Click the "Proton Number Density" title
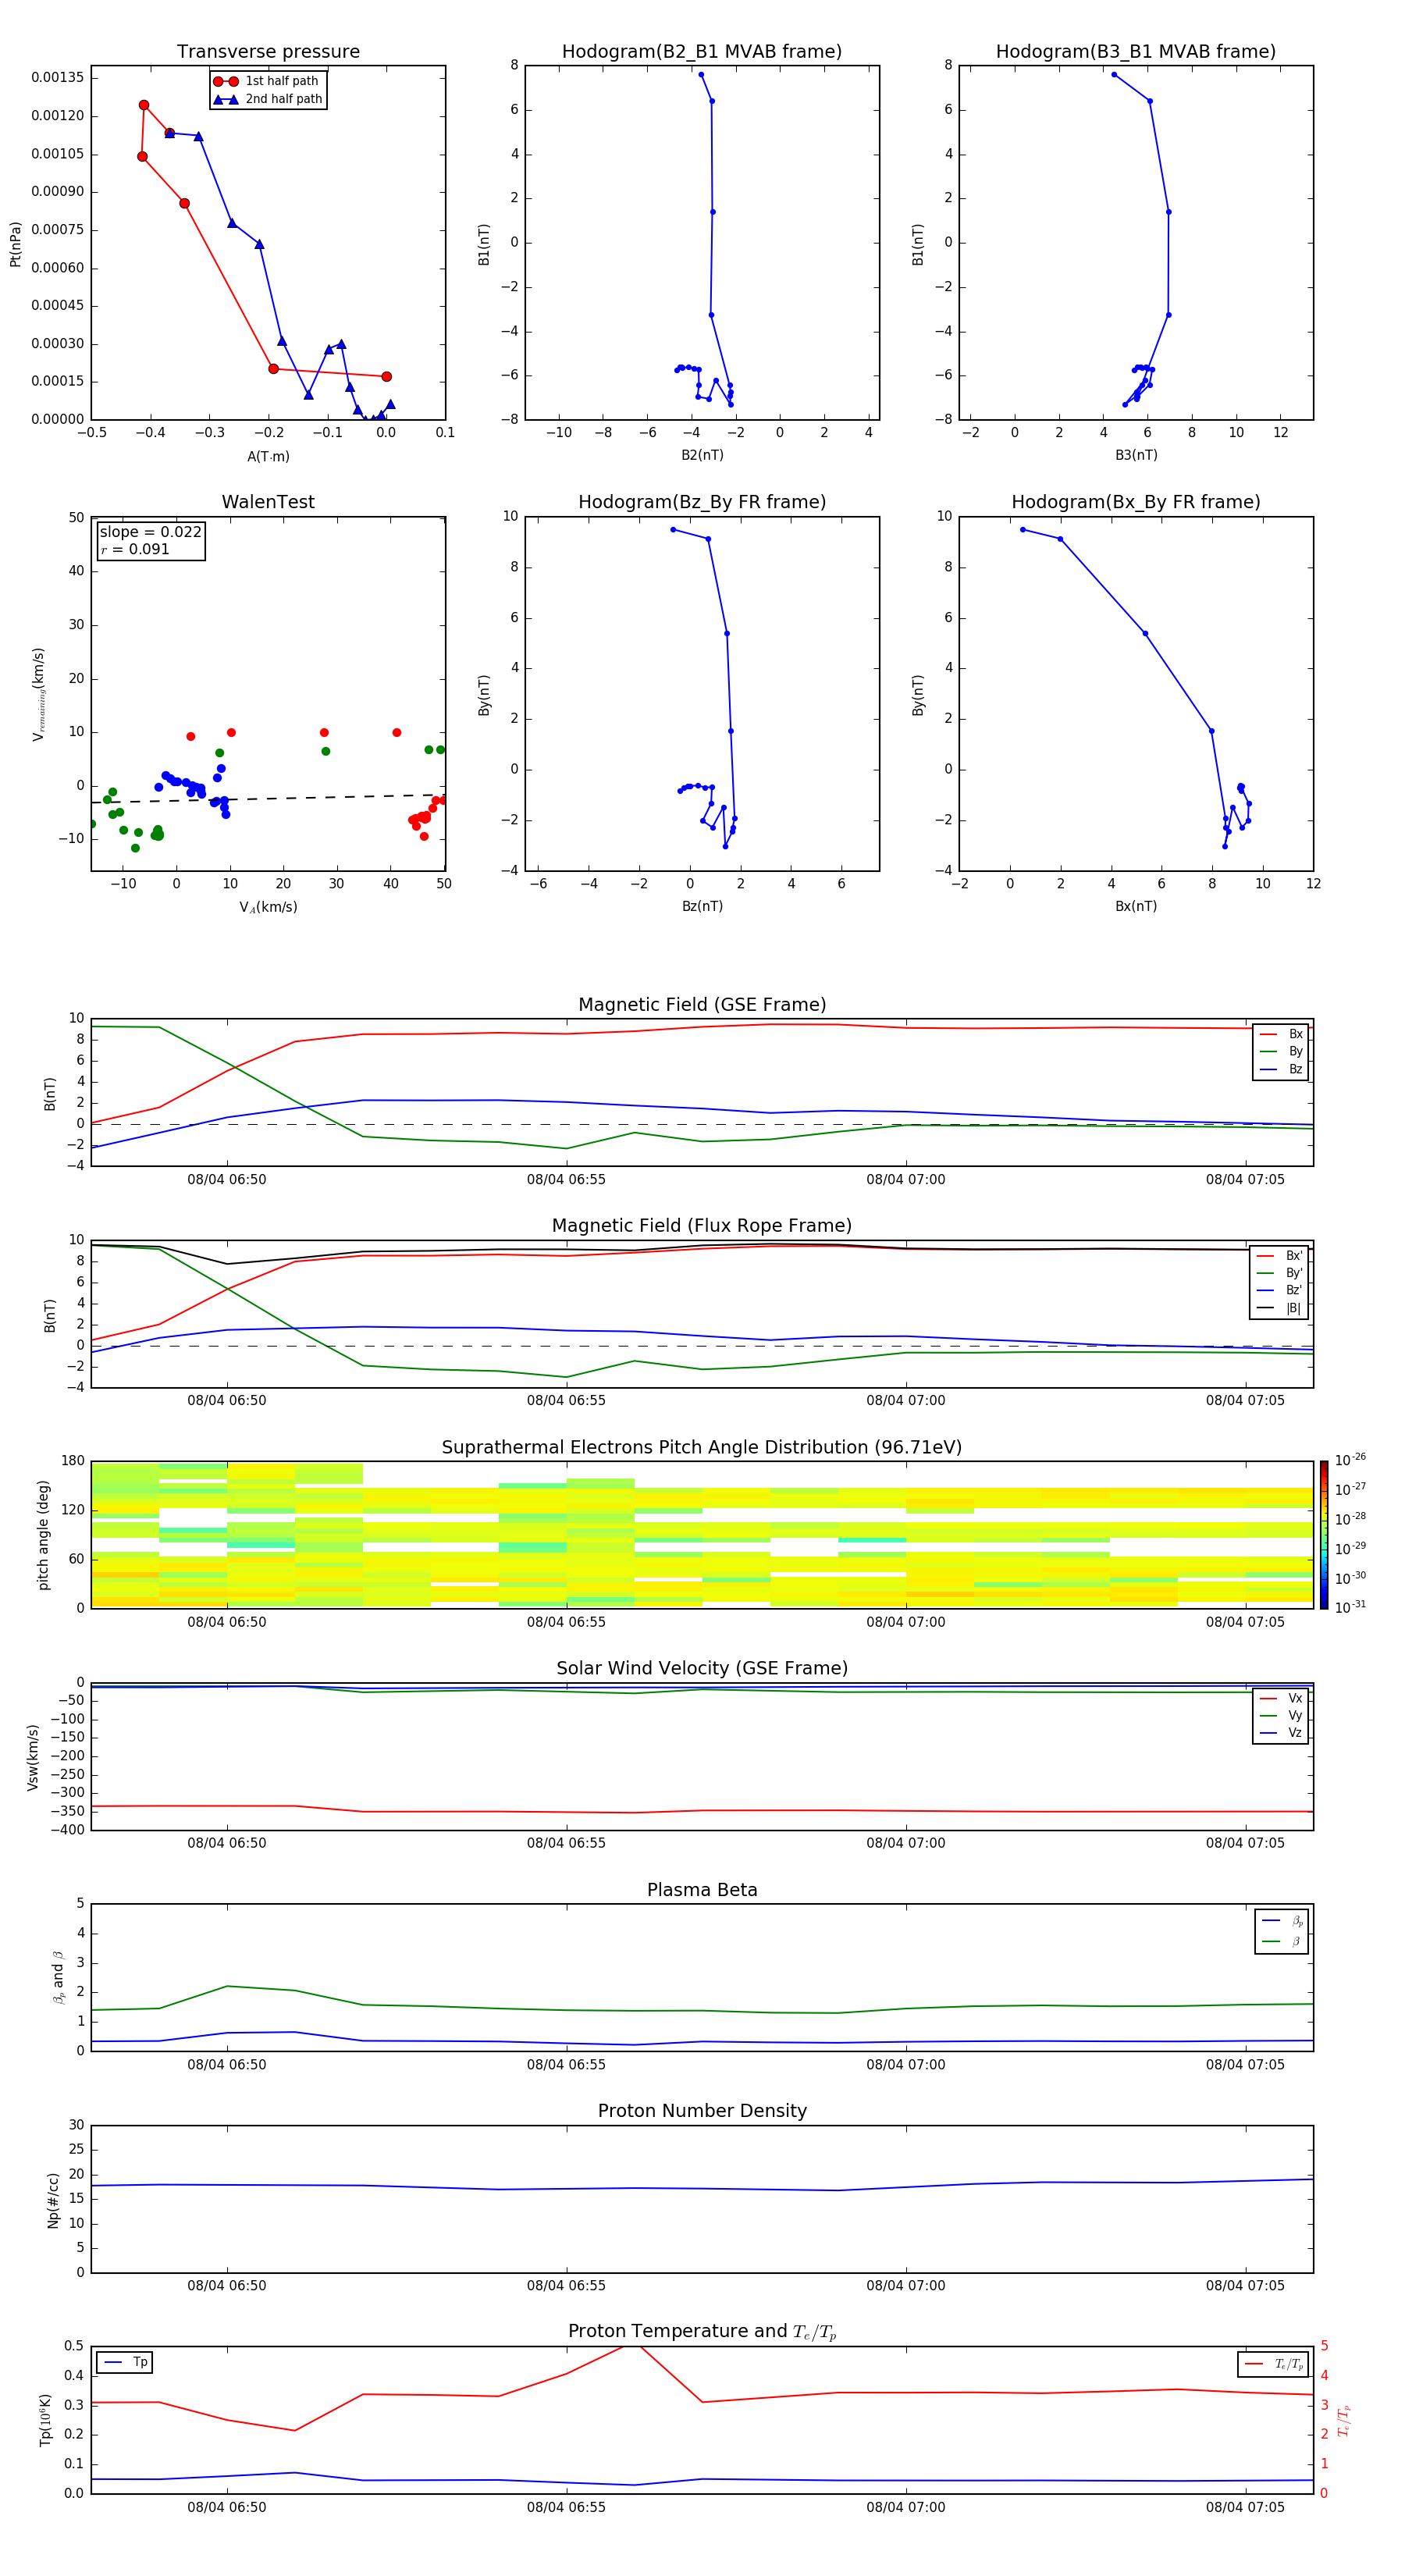Image resolution: width=1405 pixels, height=2576 pixels. click(702, 2111)
